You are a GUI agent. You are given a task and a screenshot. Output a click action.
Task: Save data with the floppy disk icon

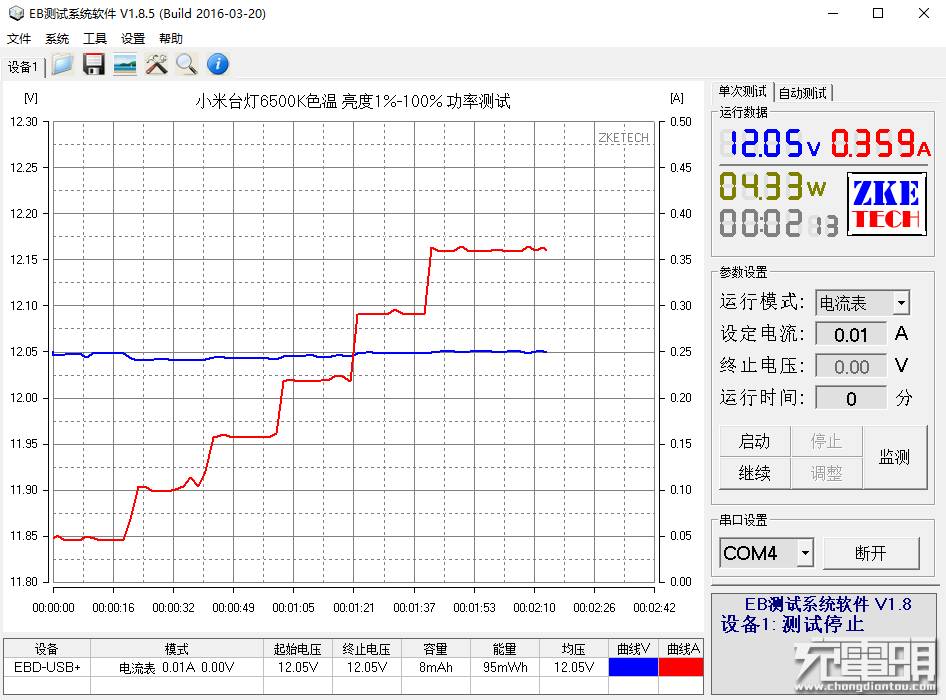94,64
